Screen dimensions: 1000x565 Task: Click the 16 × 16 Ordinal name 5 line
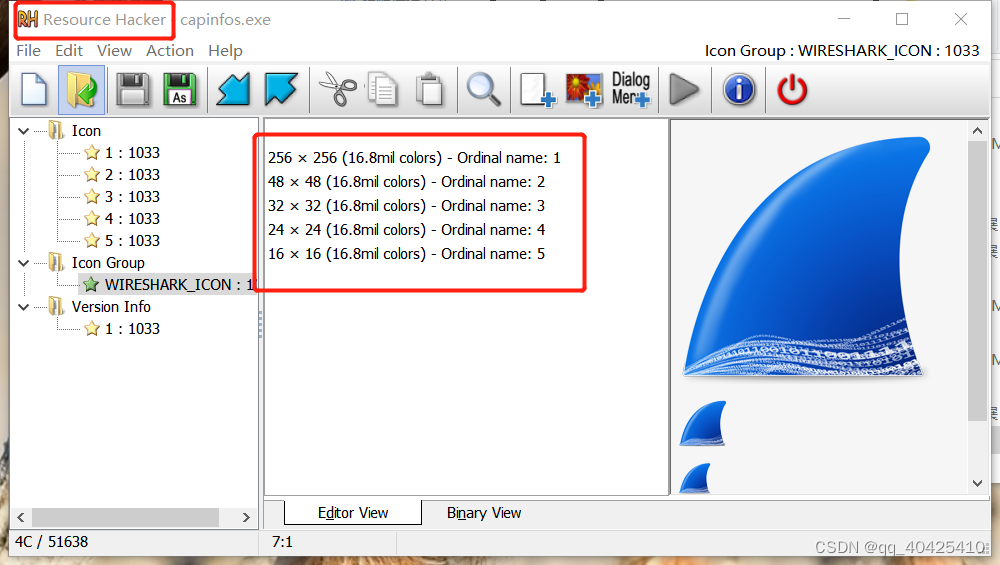pyautogui.click(x=406, y=254)
